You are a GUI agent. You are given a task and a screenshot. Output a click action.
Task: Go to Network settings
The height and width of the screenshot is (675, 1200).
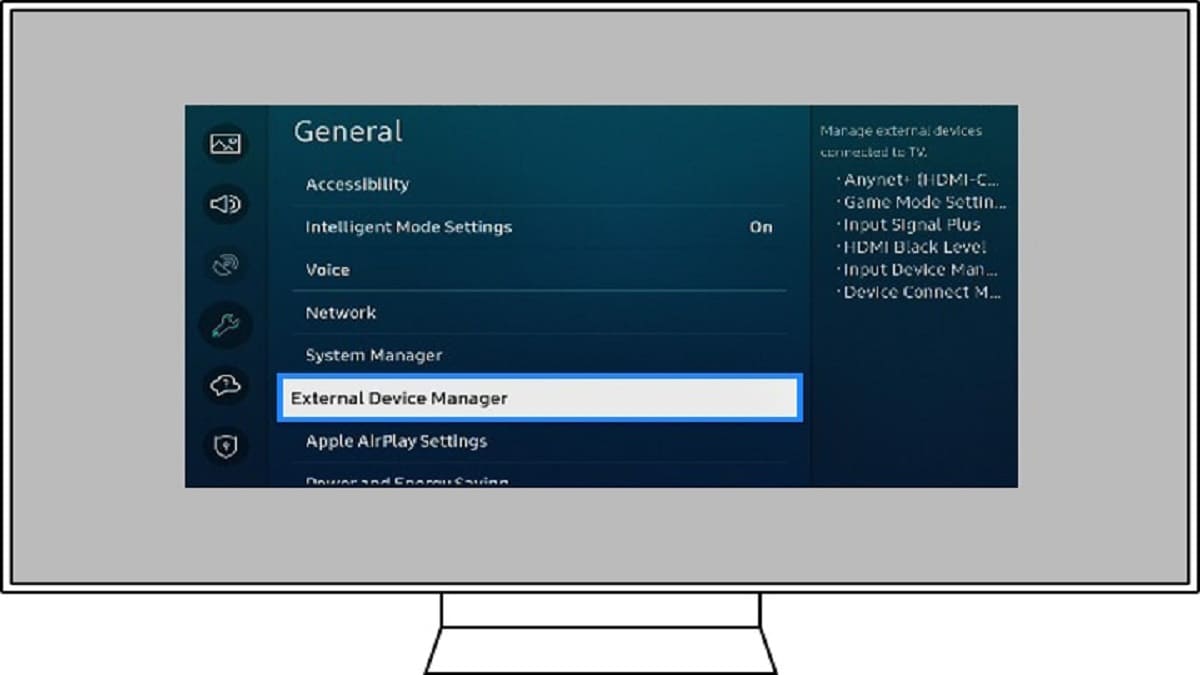(x=340, y=313)
